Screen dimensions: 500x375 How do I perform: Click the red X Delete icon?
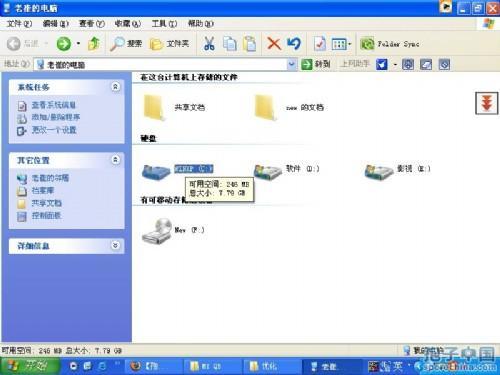tap(274, 44)
